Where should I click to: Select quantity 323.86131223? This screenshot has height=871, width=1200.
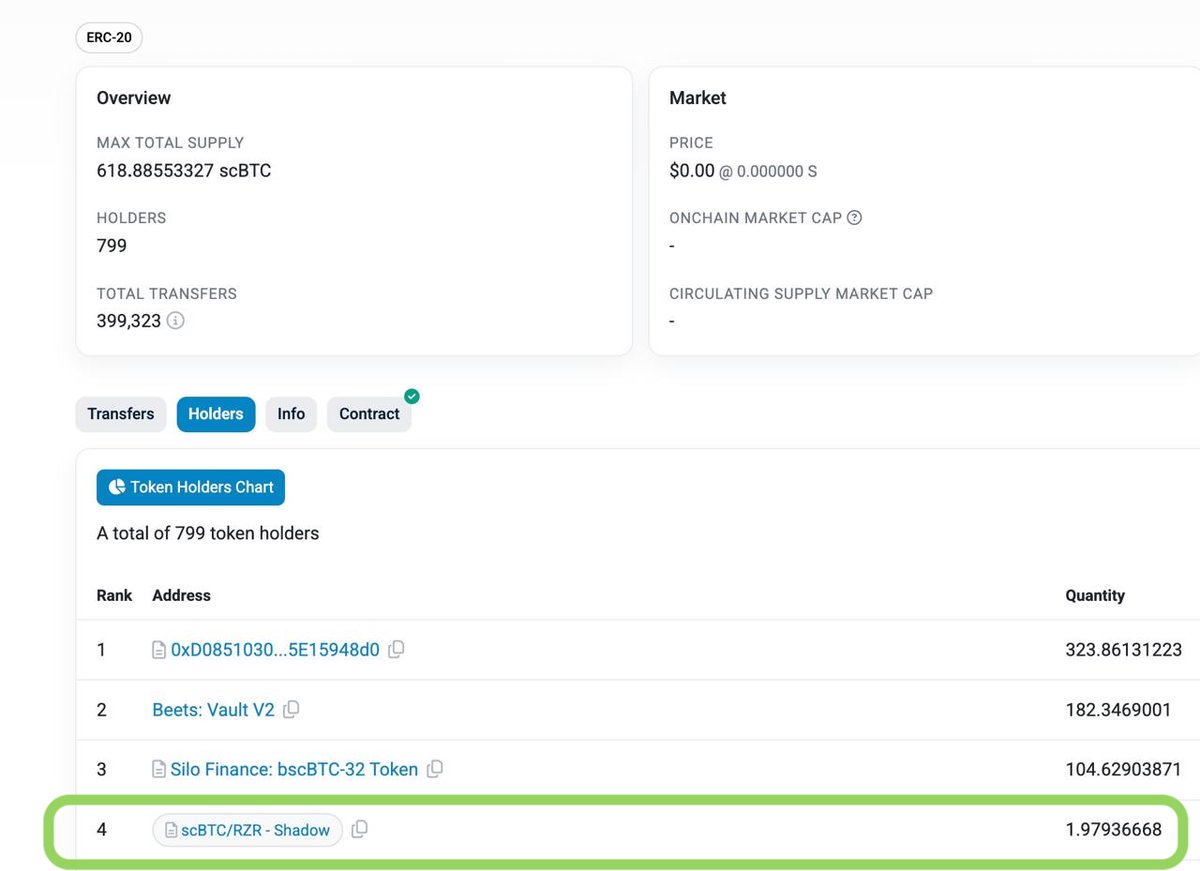[x=1123, y=650]
